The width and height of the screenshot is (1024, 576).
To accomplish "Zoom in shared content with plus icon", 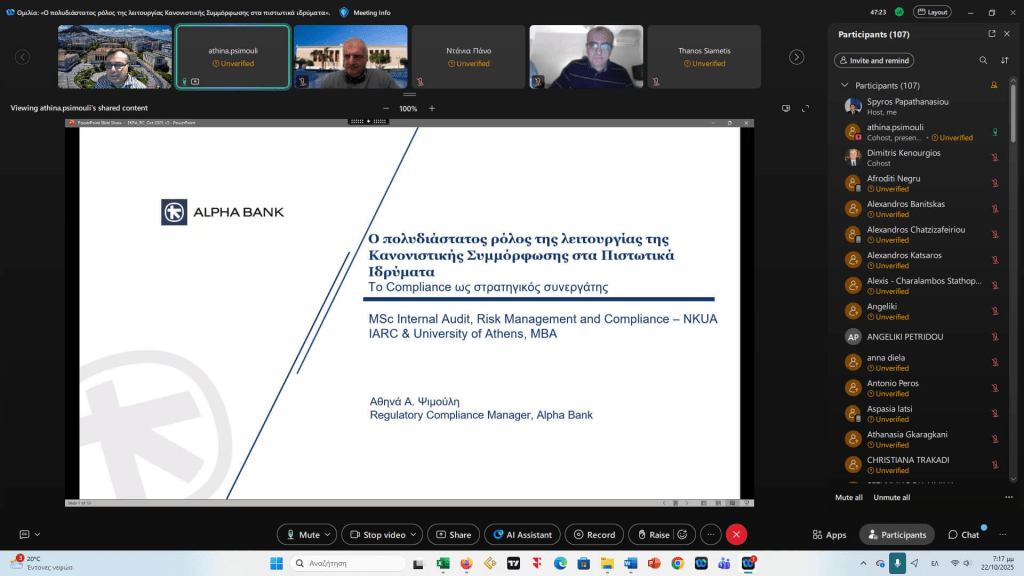I will click(432, 108).
